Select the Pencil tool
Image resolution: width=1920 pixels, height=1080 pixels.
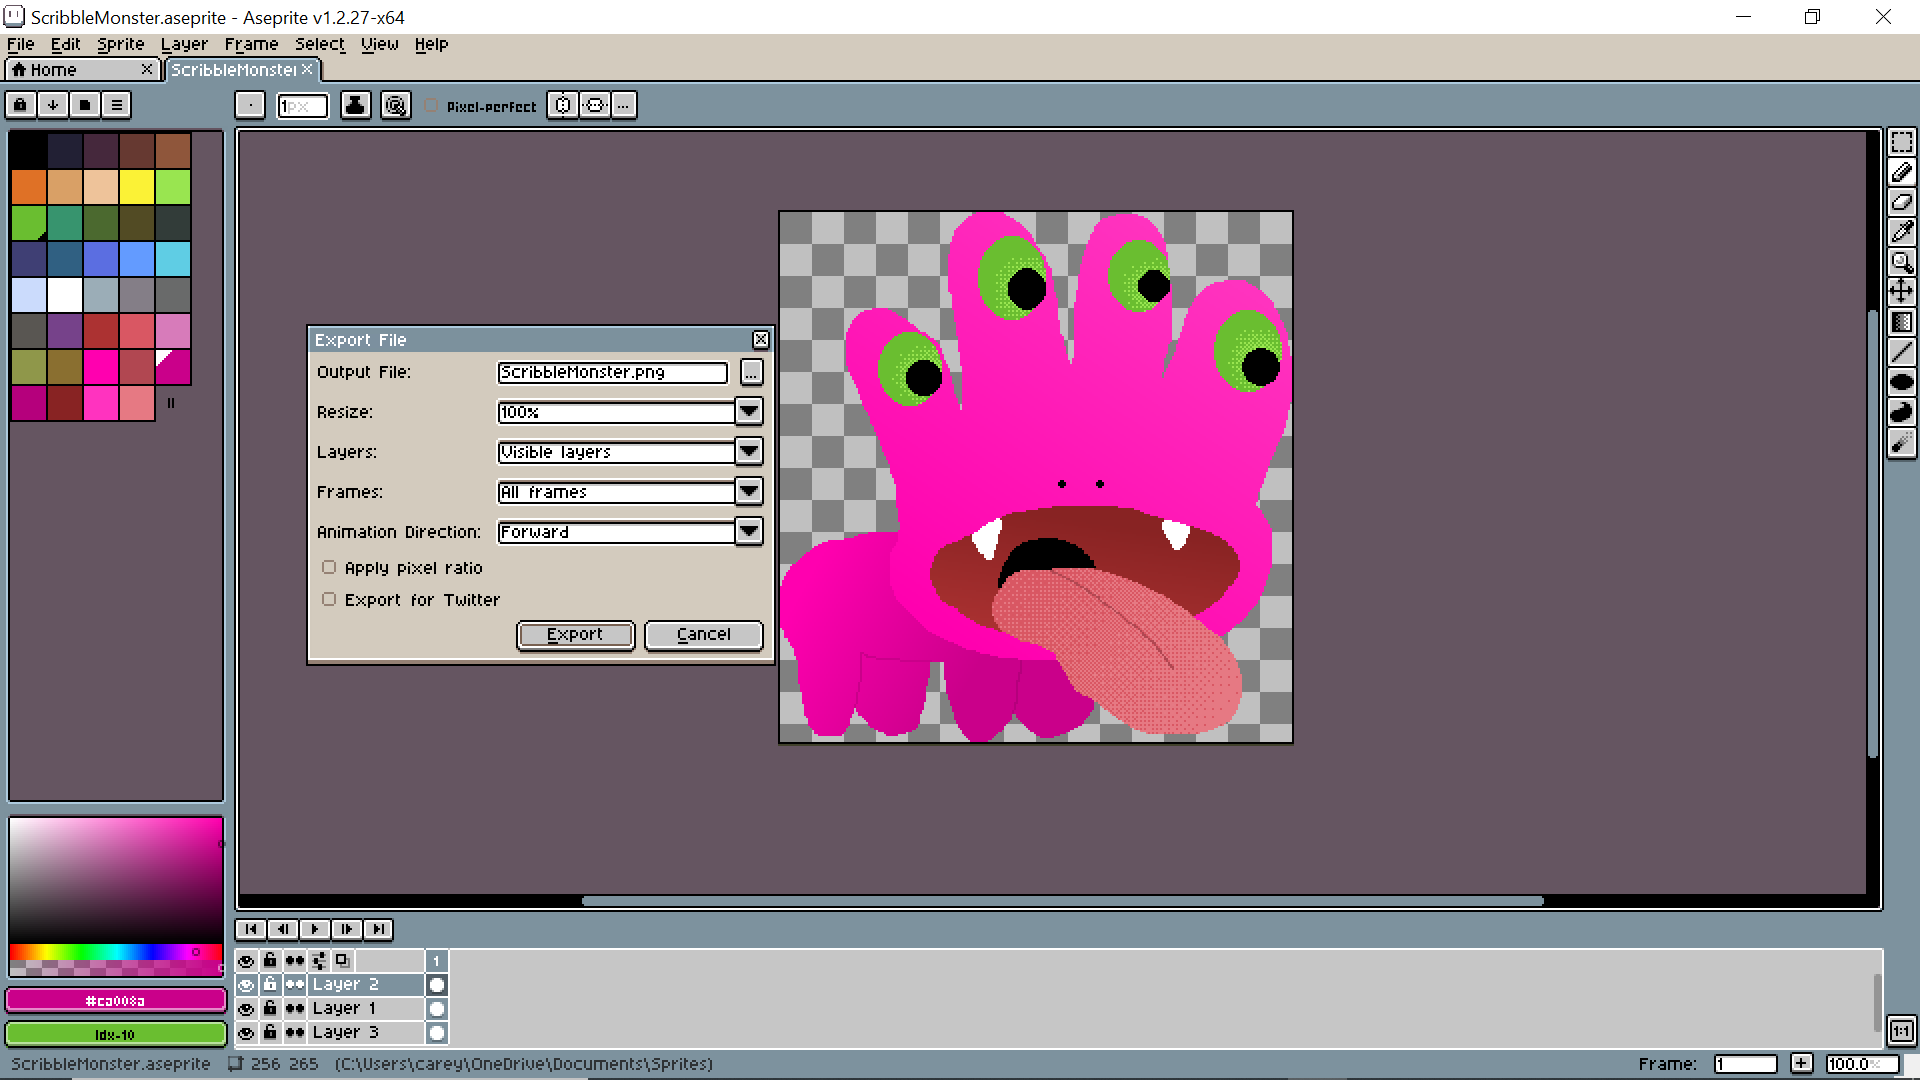pyautogui.click(x=1903, y=172)
